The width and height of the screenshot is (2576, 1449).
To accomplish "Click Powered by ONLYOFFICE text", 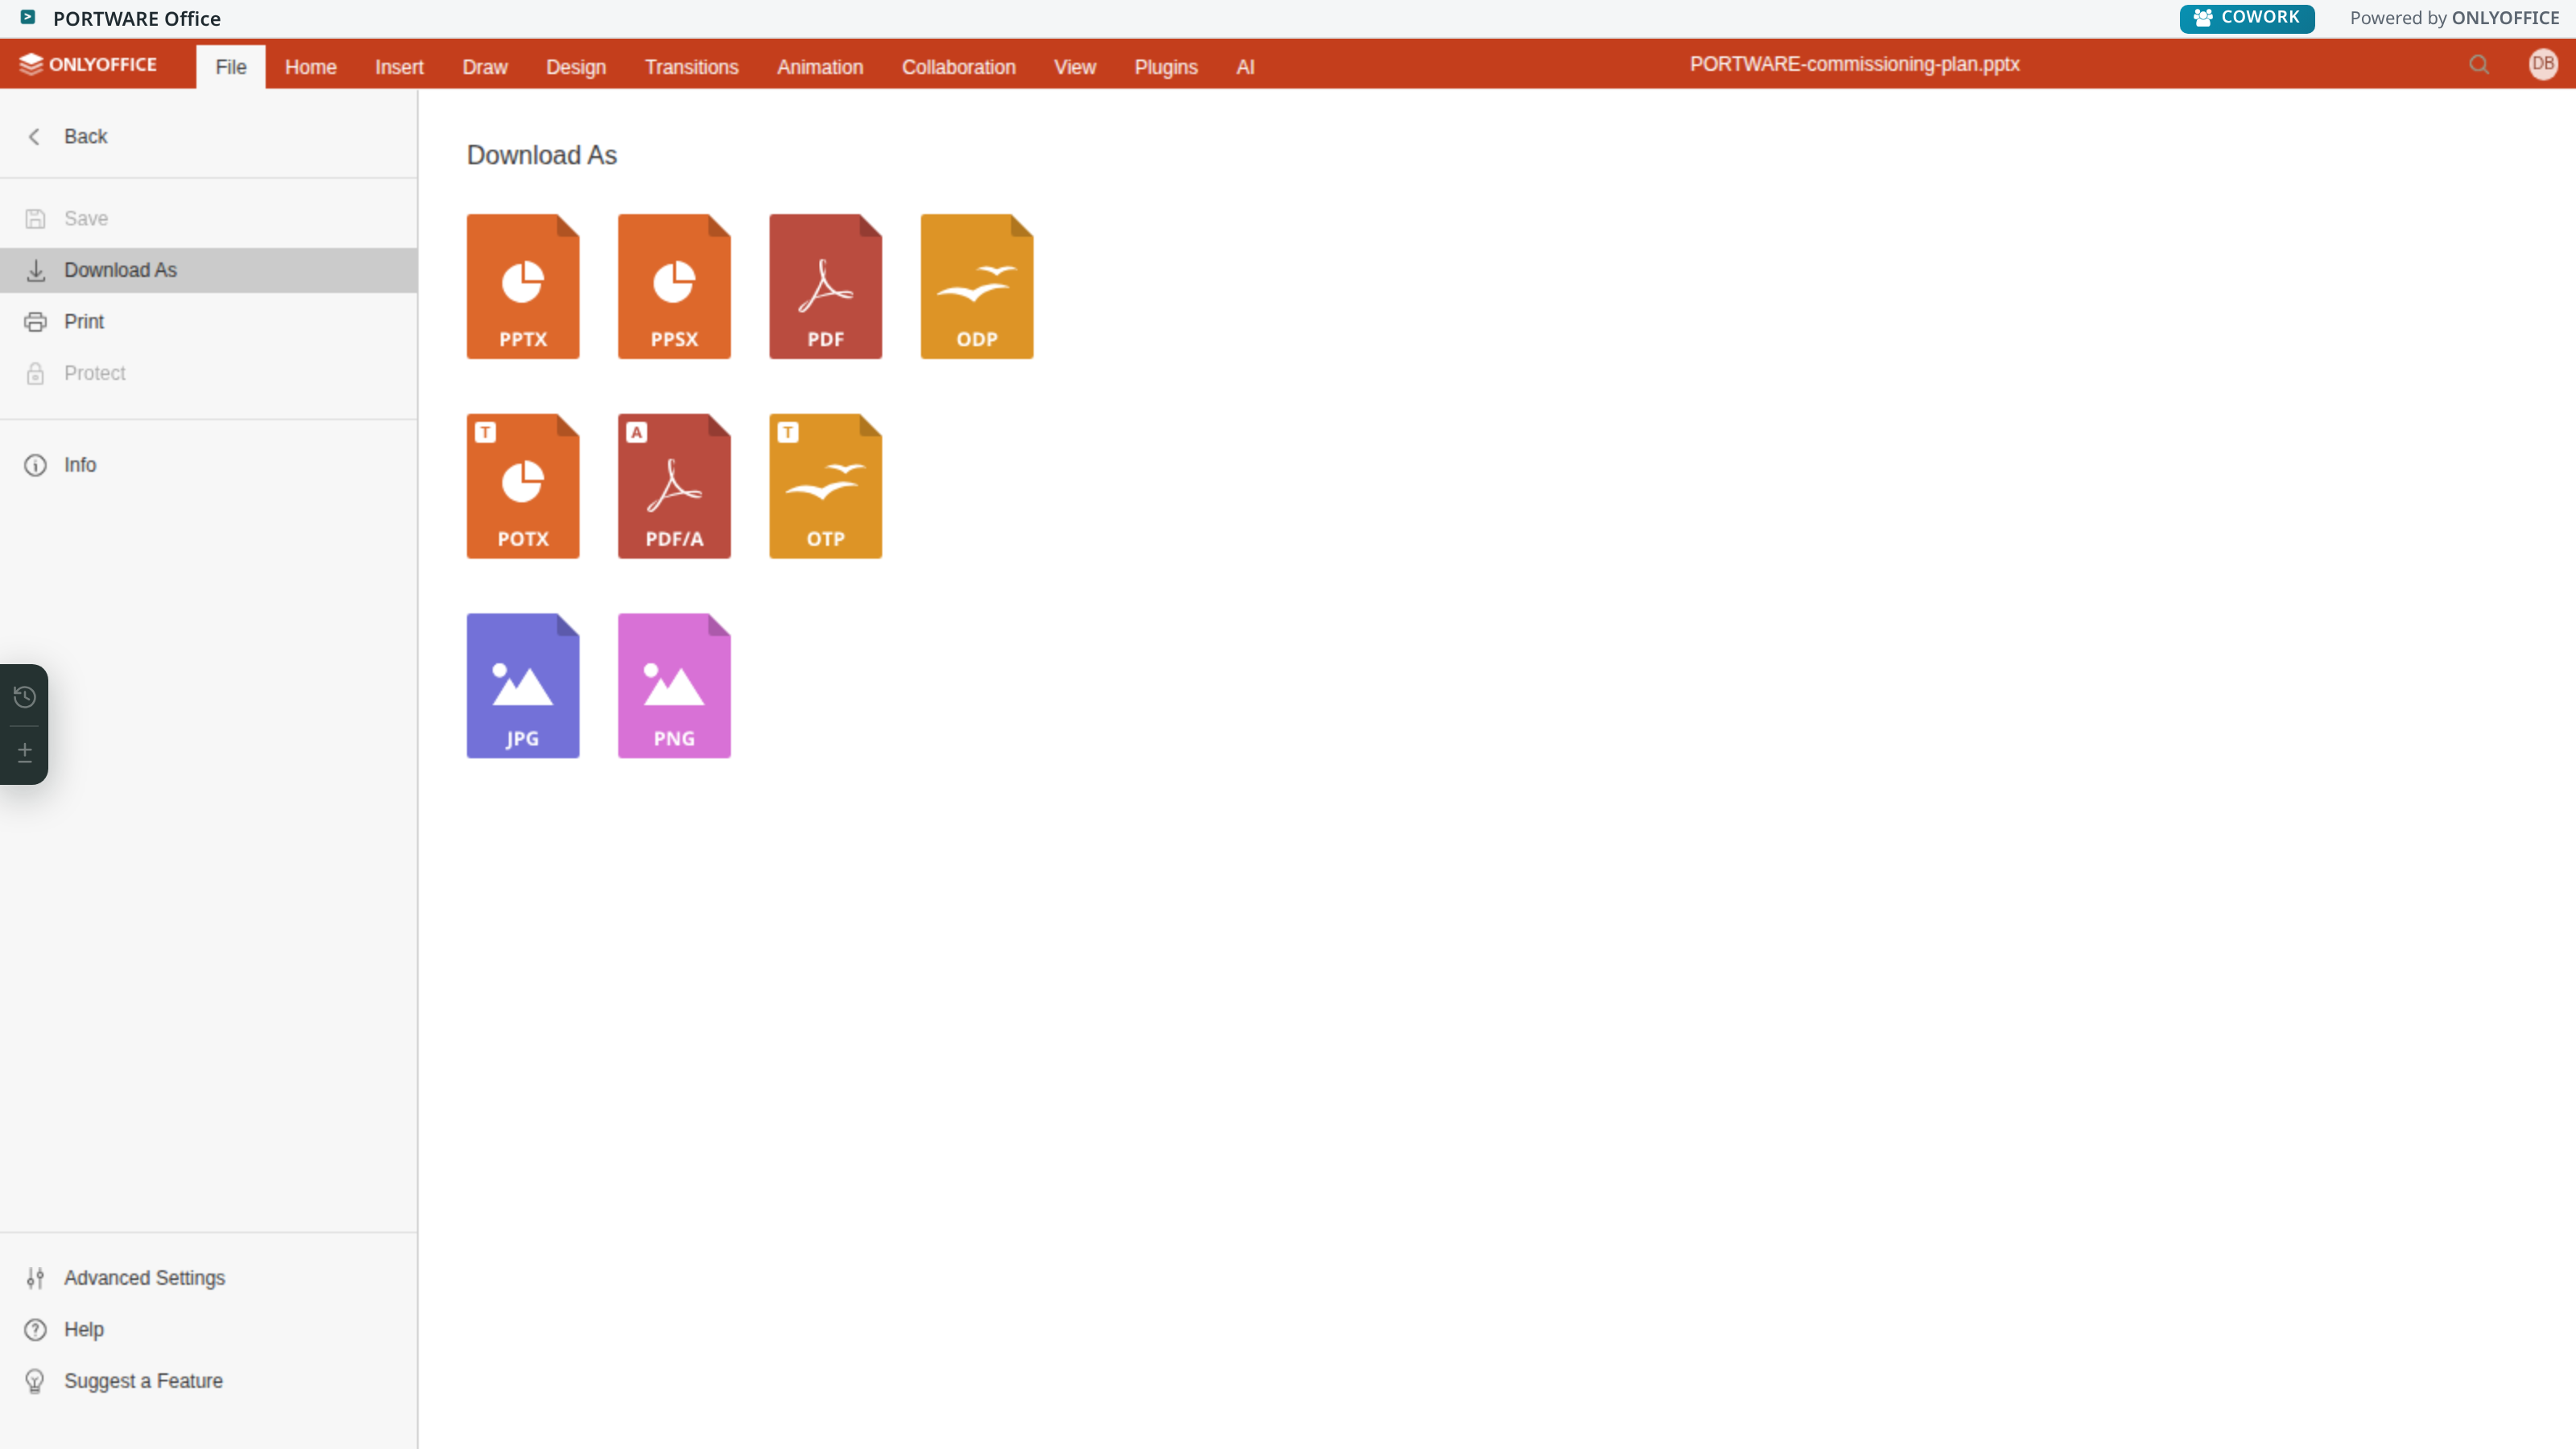I will pos(2454,18).
